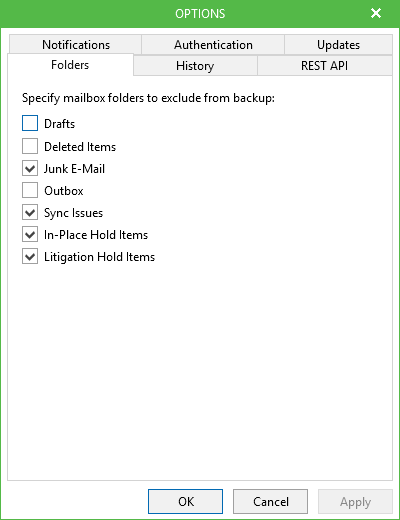Check the Outbox exclusion box
This screenshot has height=520, width=400.
pyautogui.click(x=30, y=190)
